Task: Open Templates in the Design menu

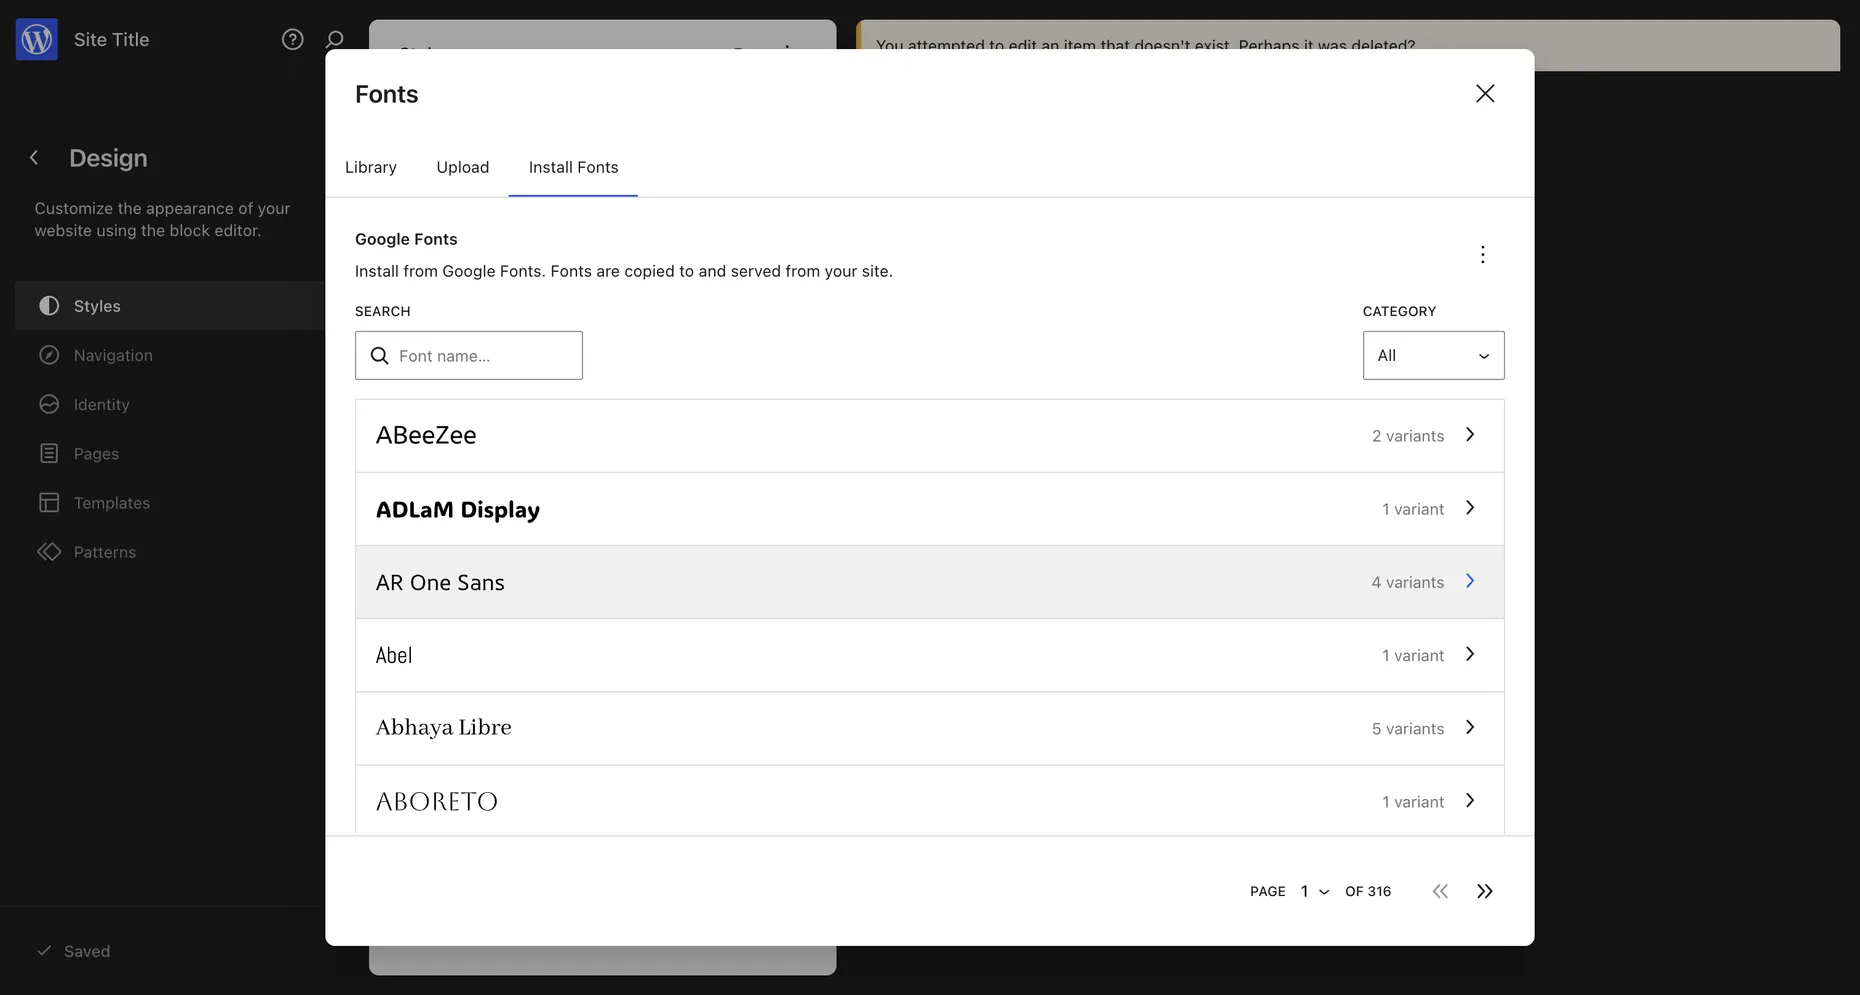Action: 170,502
